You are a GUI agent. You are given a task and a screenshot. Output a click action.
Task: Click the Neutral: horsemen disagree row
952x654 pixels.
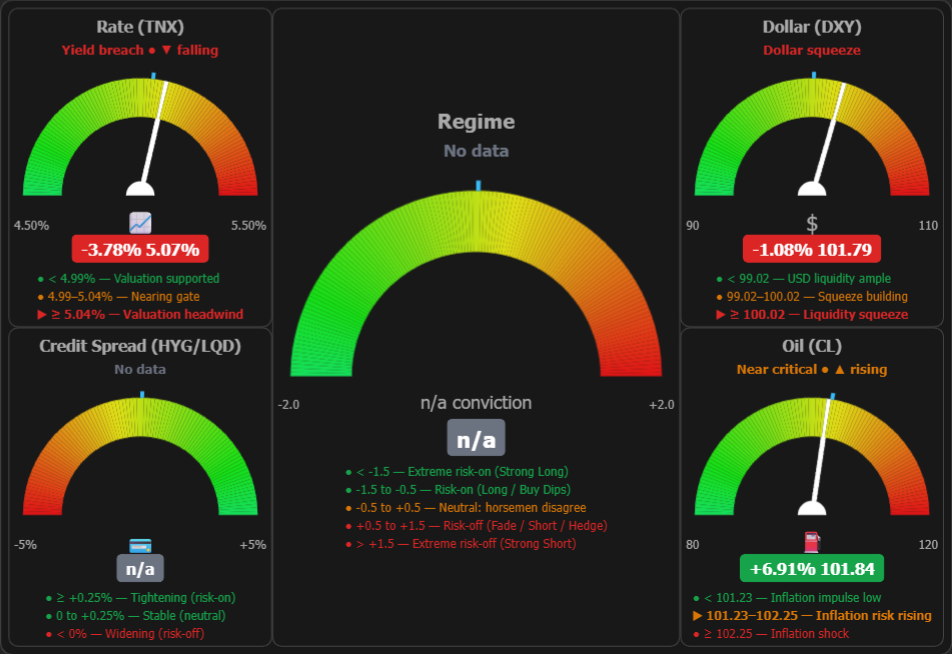pos(466,508)
